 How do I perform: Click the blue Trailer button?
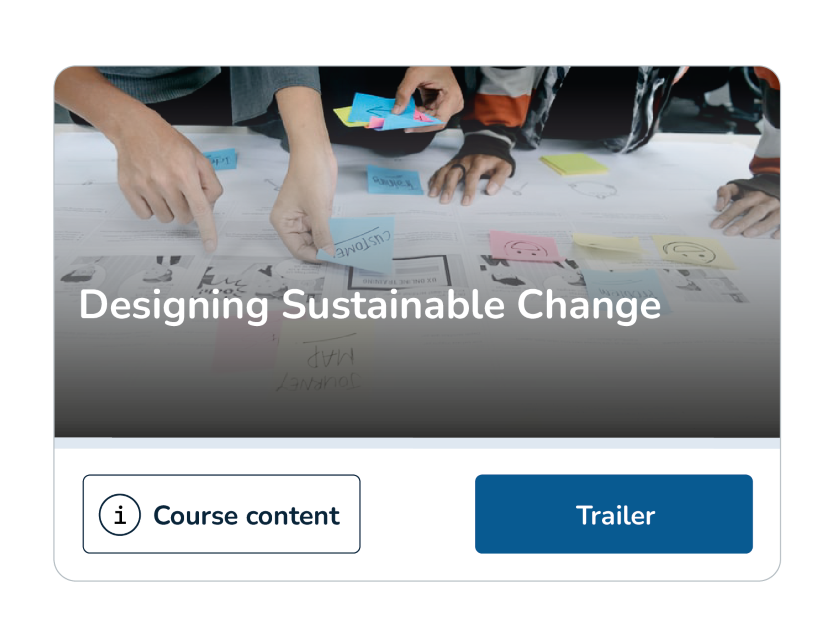click(614, 514)
